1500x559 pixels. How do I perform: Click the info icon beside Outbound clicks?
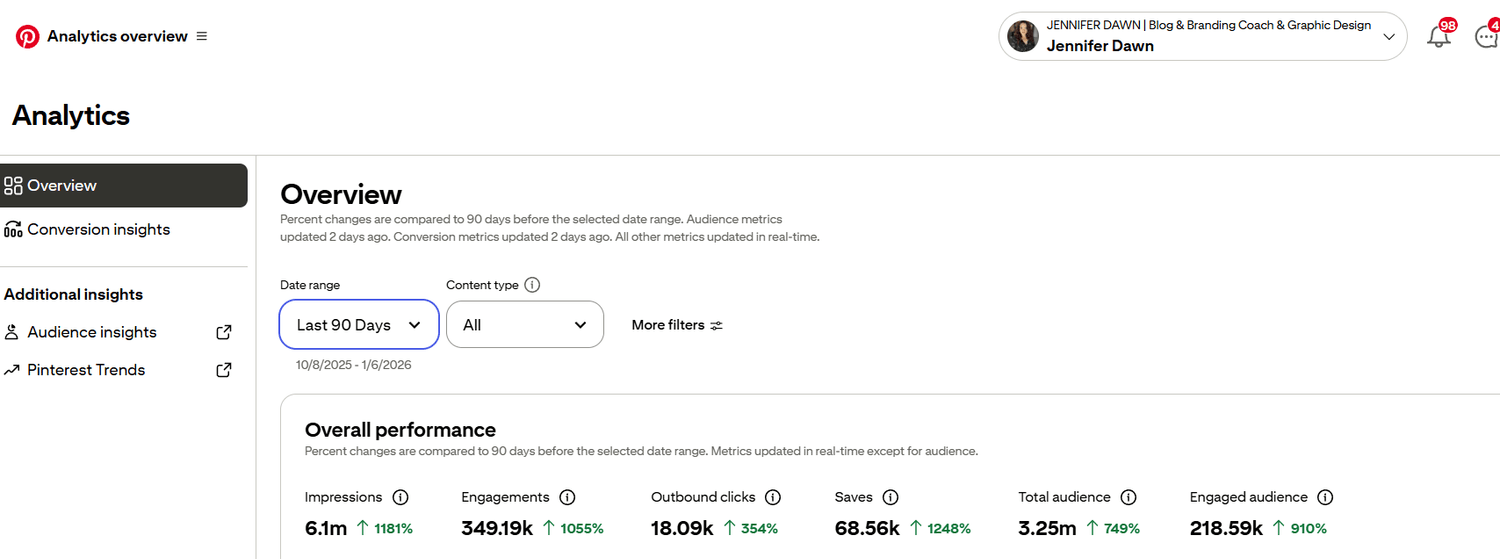772,497
